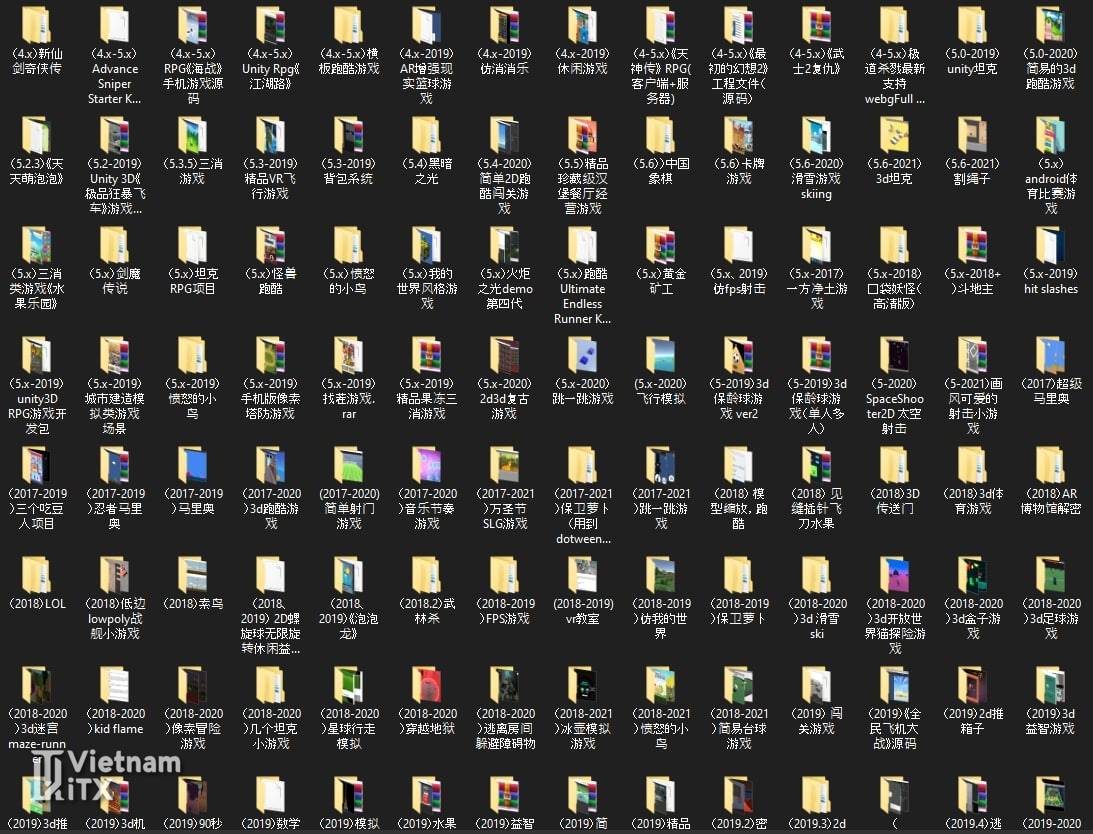Image resolution: width=1093 pixels, height=834 pixels.
Task: Open the (5.x) 黄金矿工 archive
Action: click(x=661, y=246)
